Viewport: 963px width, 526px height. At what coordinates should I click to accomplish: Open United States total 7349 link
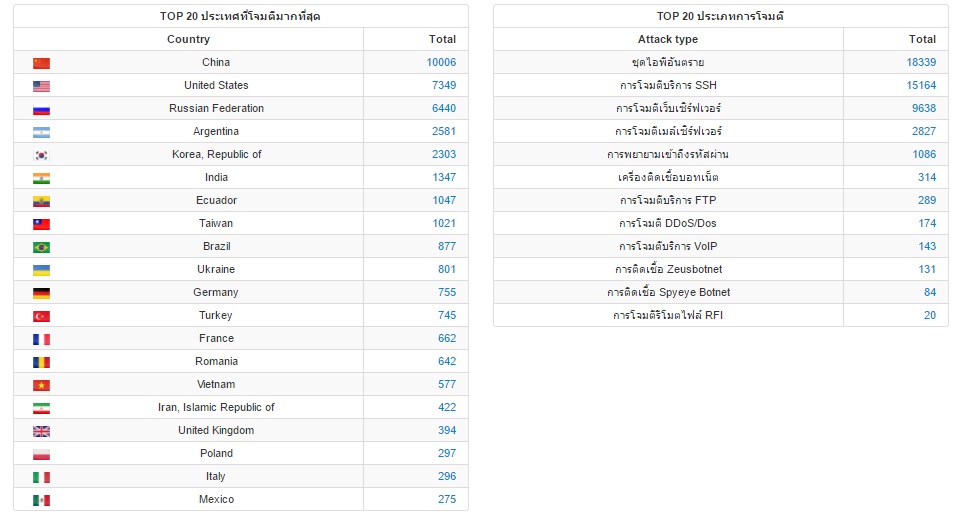click(443, 85)
